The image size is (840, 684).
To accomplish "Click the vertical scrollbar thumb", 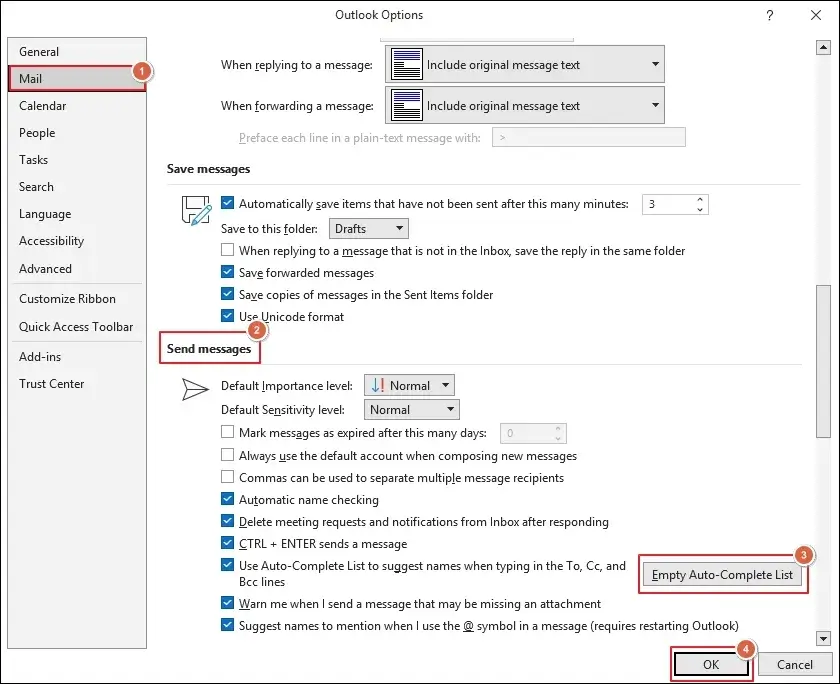I will pyautogui.click(x=823, y=362).
